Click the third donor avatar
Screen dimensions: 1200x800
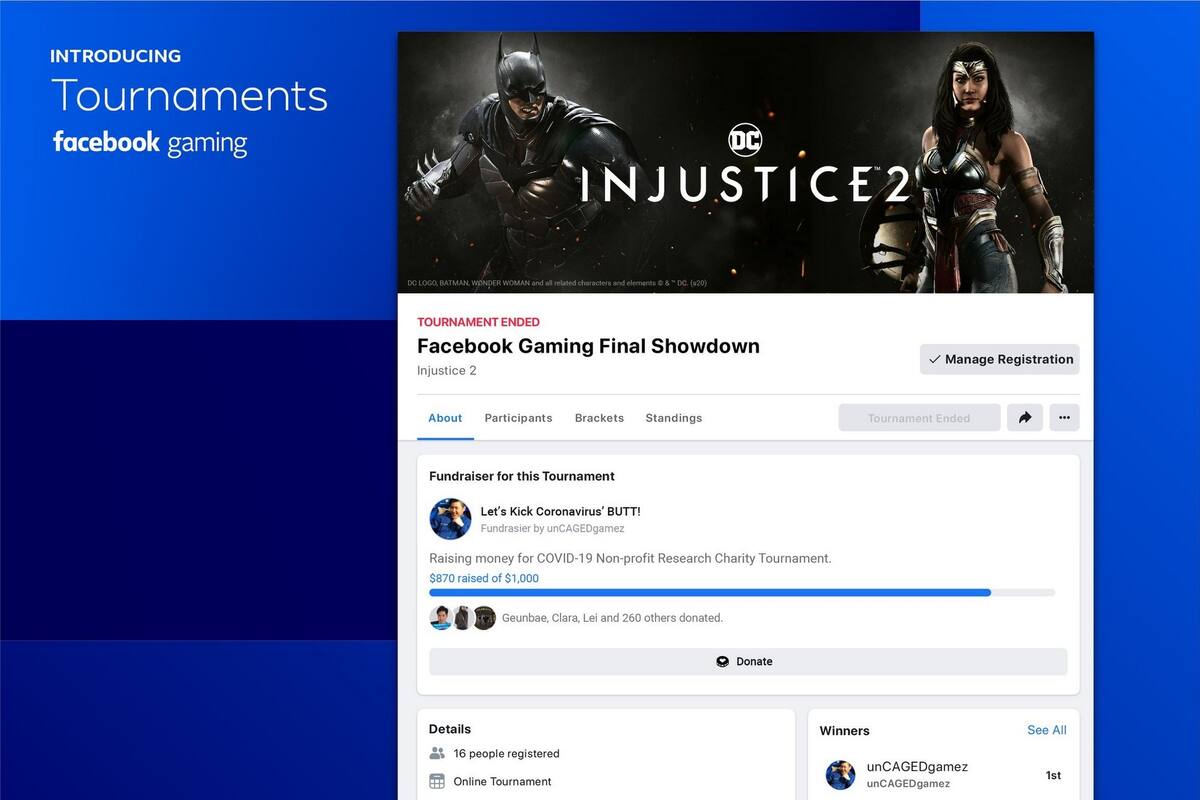tap(484, 618)
